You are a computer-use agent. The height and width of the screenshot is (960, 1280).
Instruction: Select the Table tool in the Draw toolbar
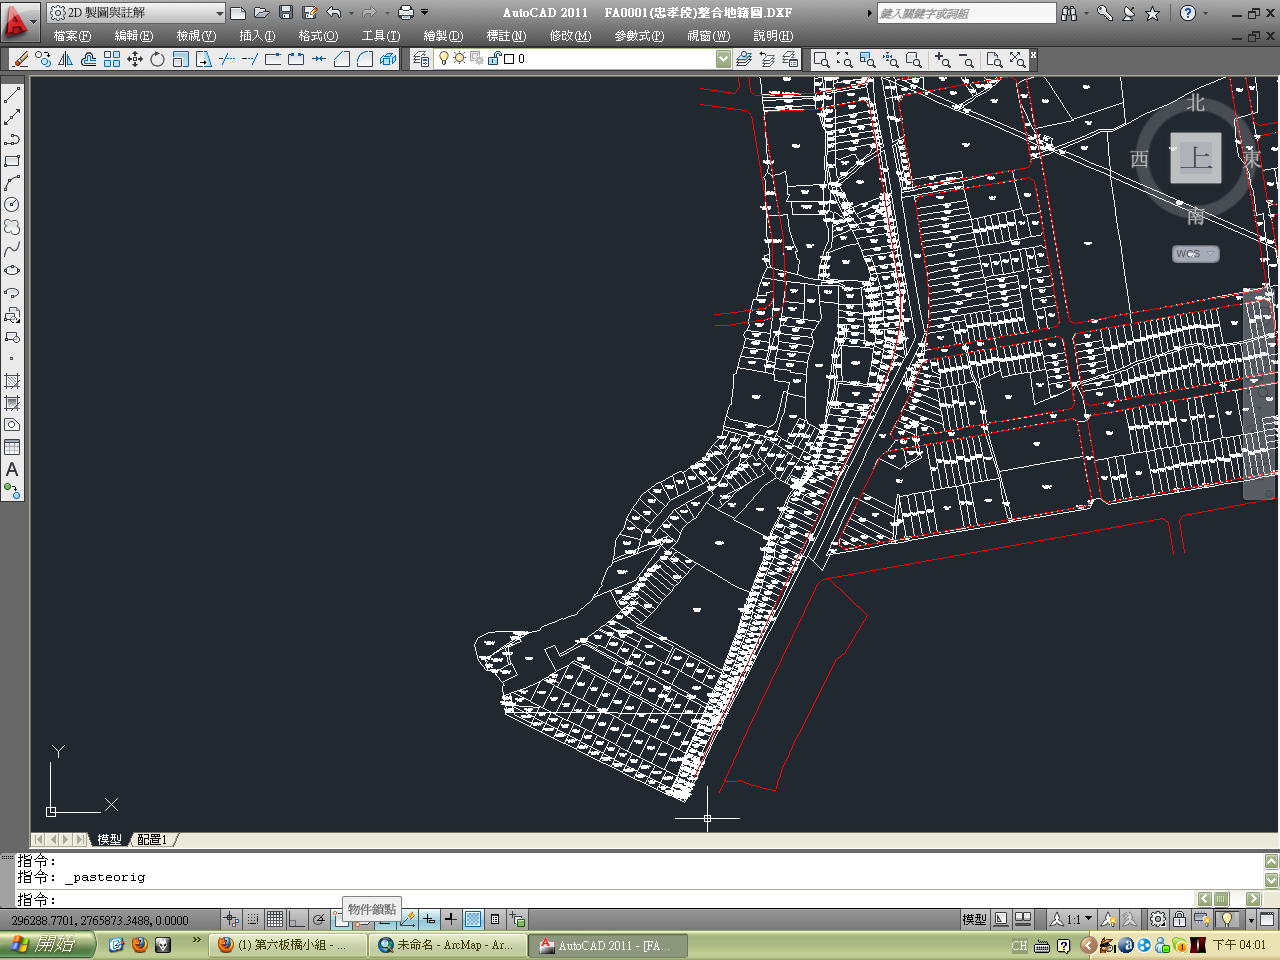tap(12, 447)
